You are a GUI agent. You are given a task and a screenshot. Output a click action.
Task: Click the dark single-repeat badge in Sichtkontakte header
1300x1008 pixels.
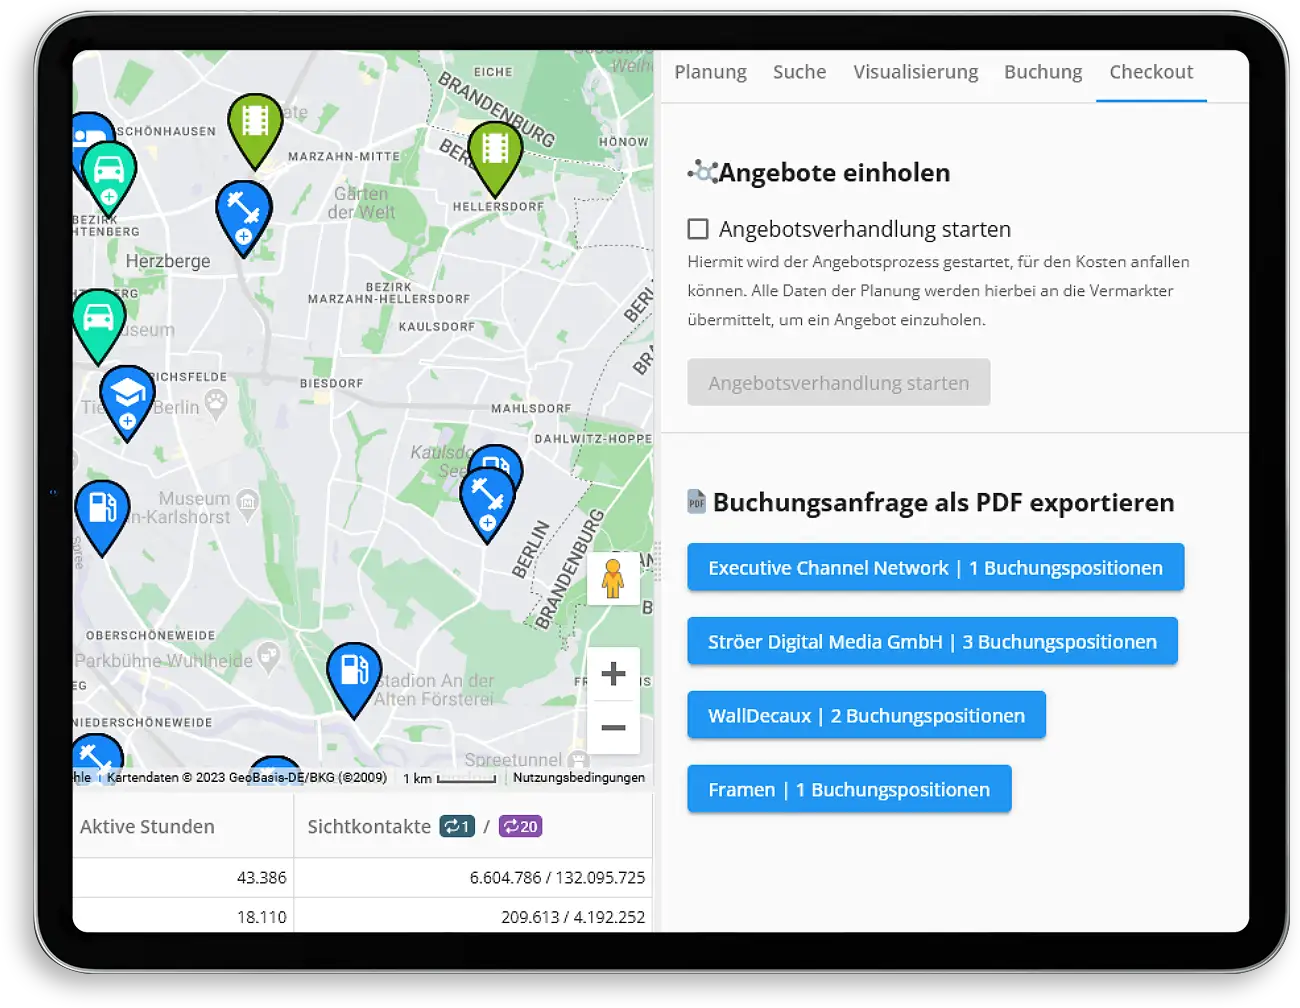coord(457,826)
